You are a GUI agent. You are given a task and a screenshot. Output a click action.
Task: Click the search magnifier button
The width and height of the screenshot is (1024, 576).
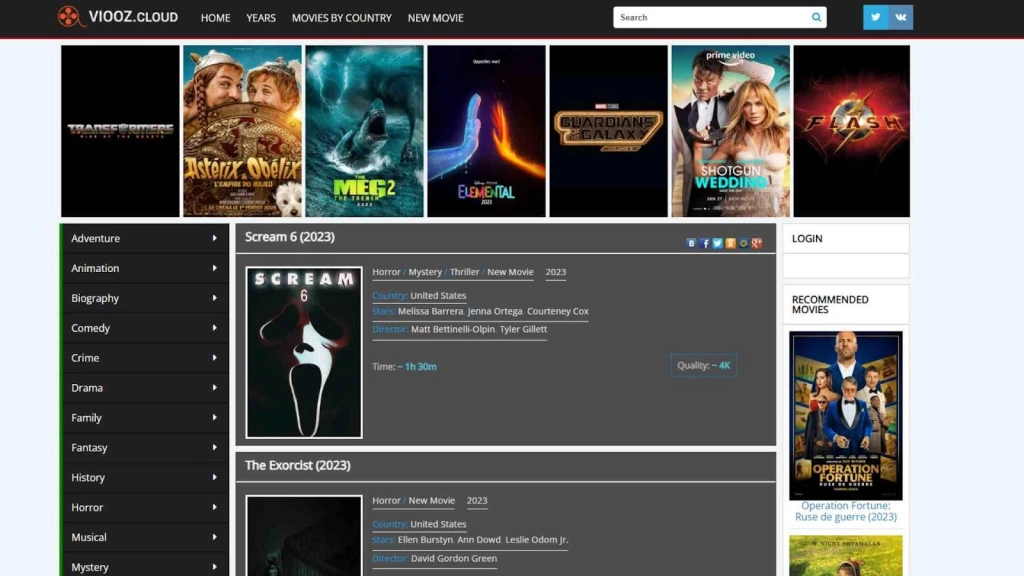[816, 17]
